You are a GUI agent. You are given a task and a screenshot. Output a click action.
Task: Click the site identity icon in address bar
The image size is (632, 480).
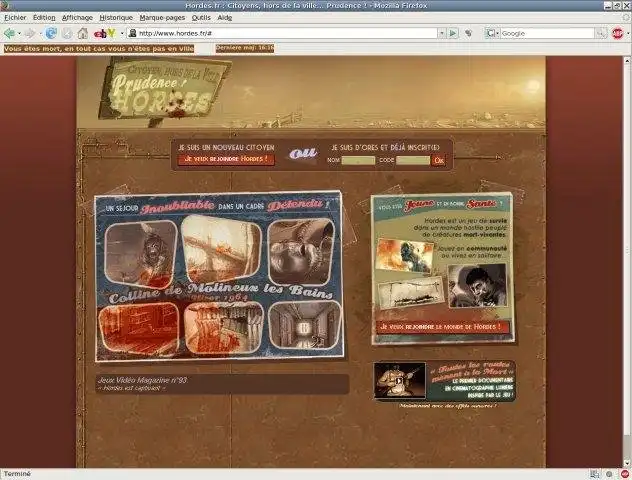pyautogui.click(x=132, y=33)
